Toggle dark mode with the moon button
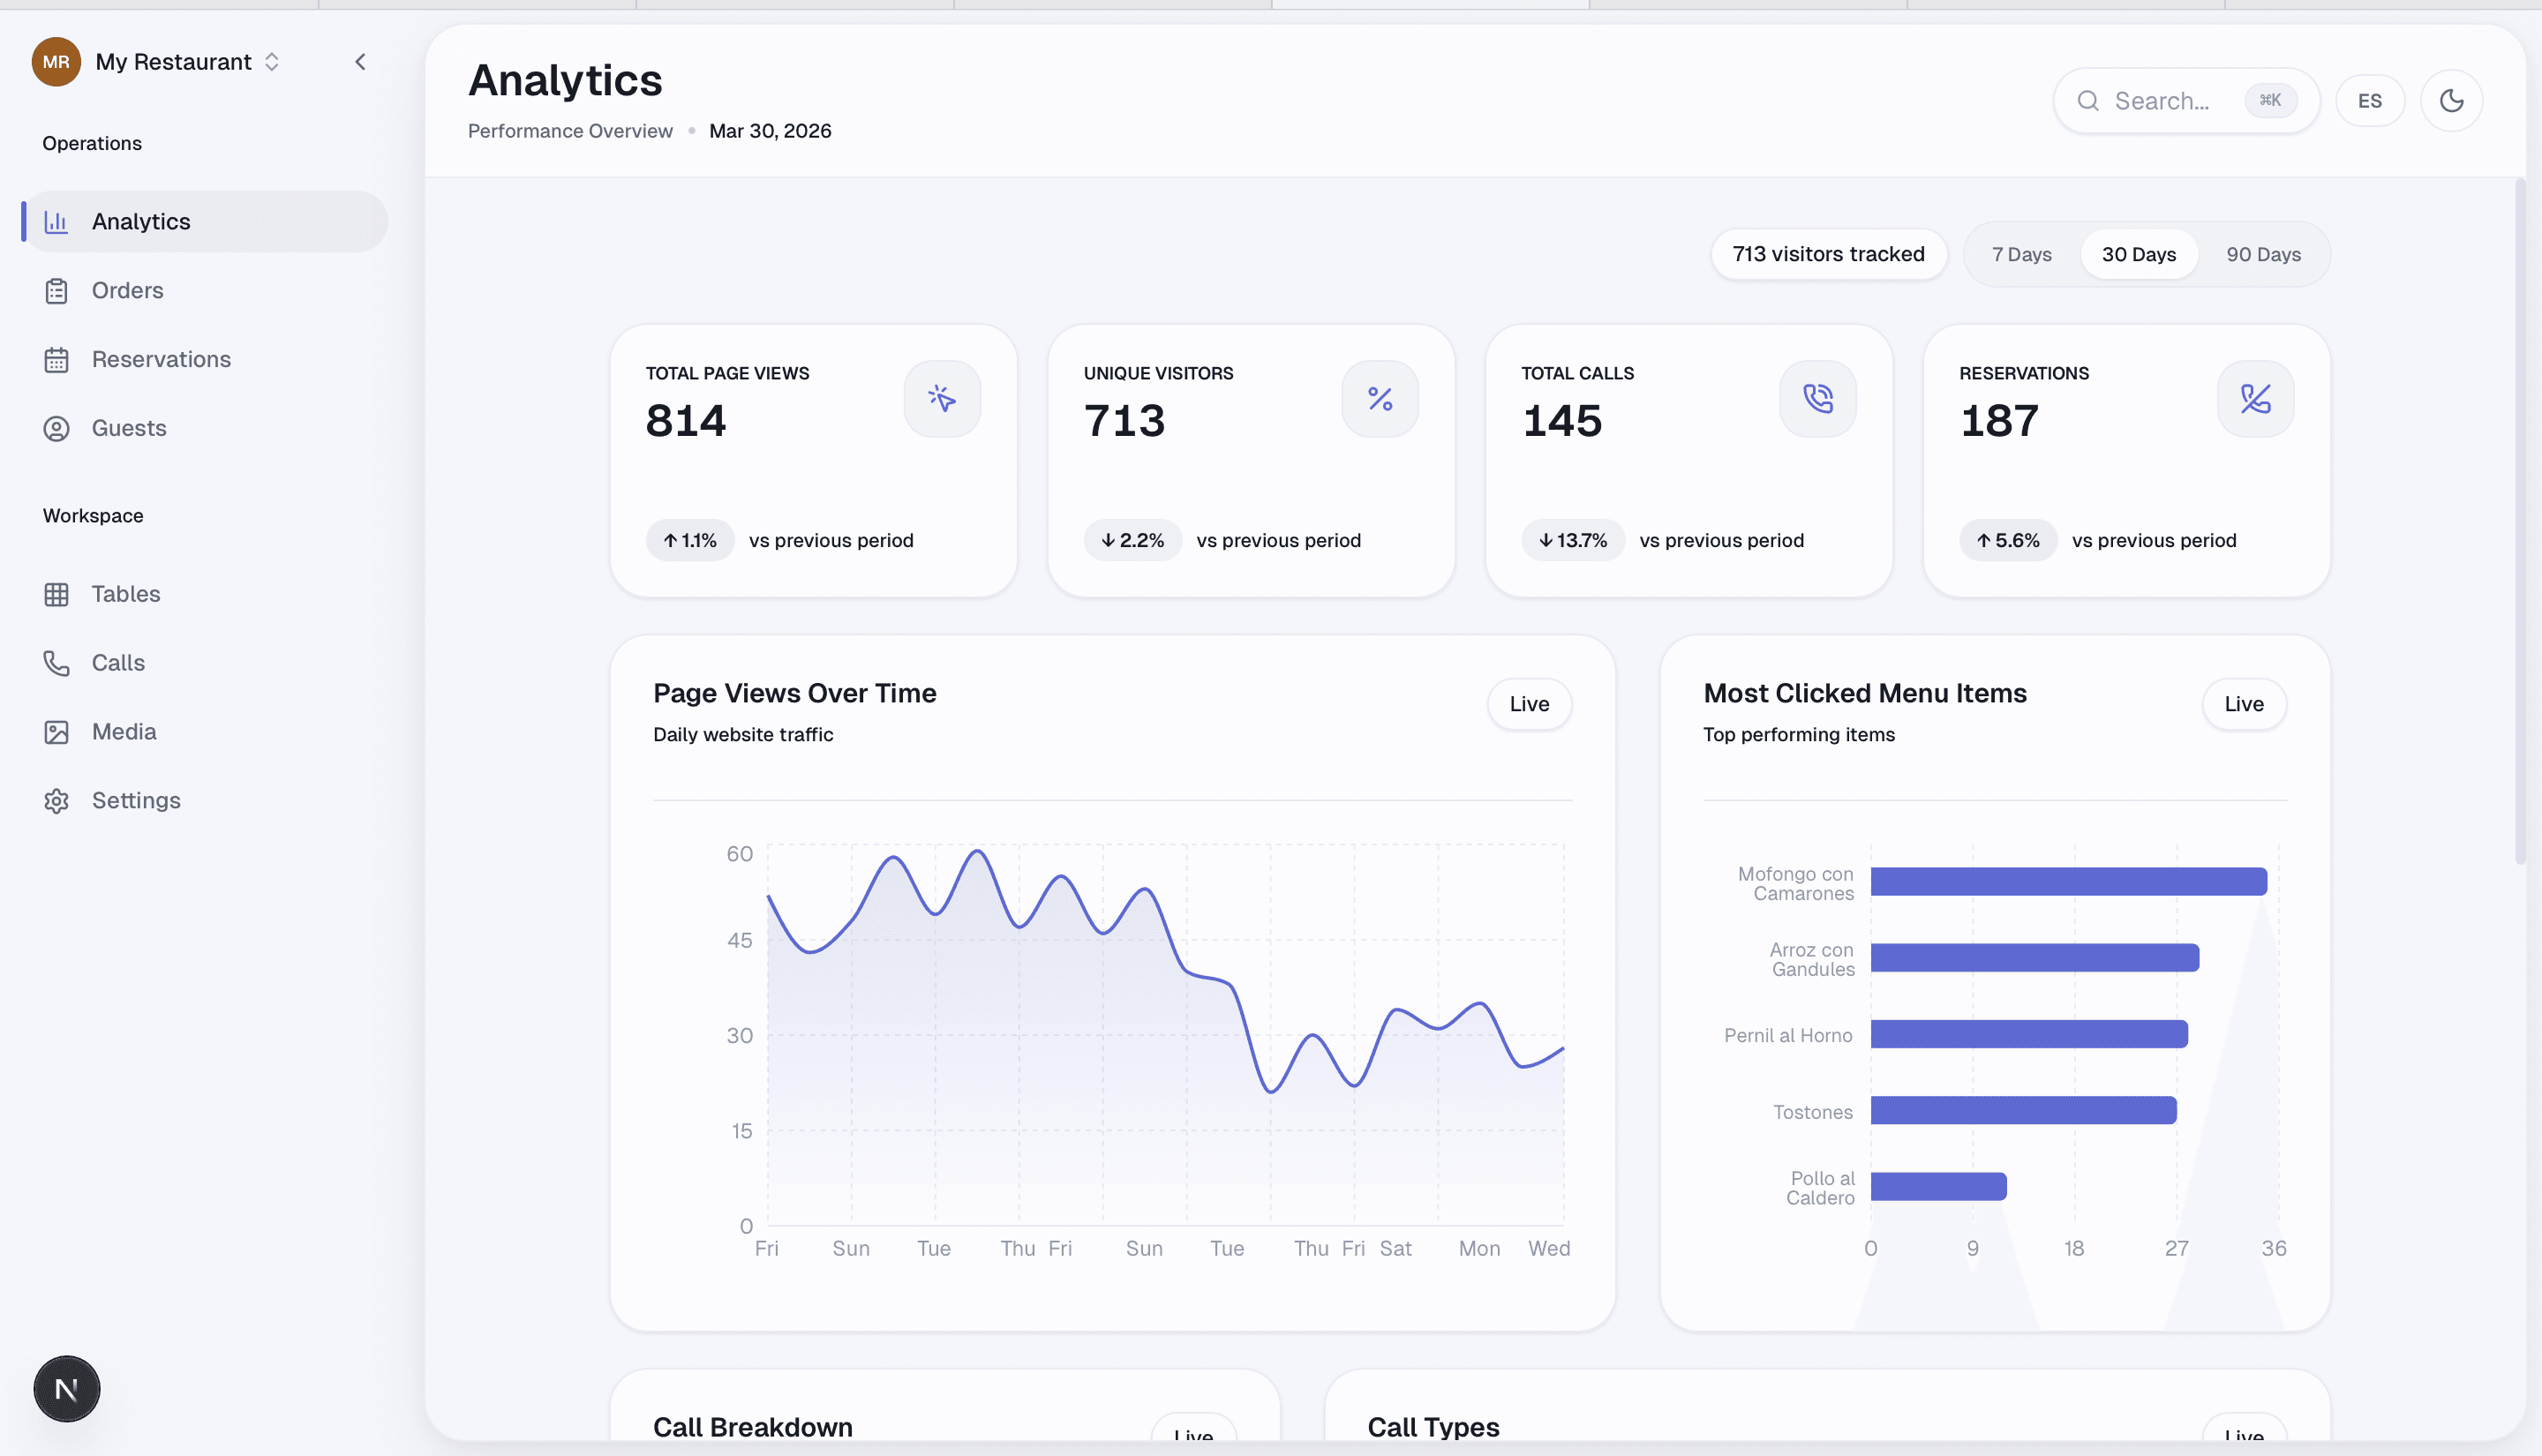This screenshot has width=2542, height=1456. click(2451, 101)
